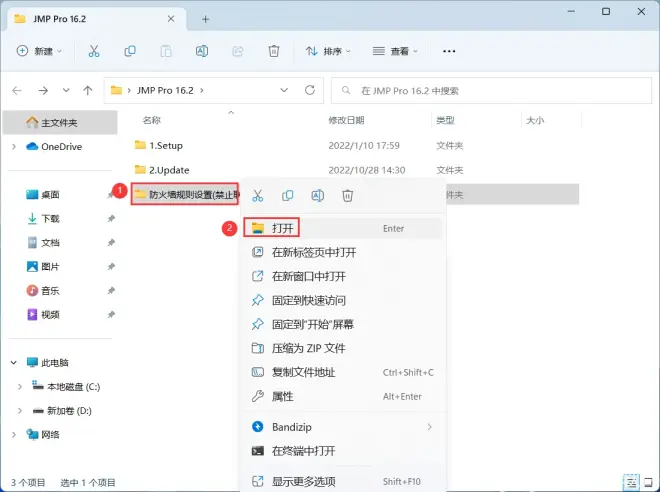Viewport: 660px width, 492px height.
Task: Go forward with the right arrow
Action: point(43,90)
